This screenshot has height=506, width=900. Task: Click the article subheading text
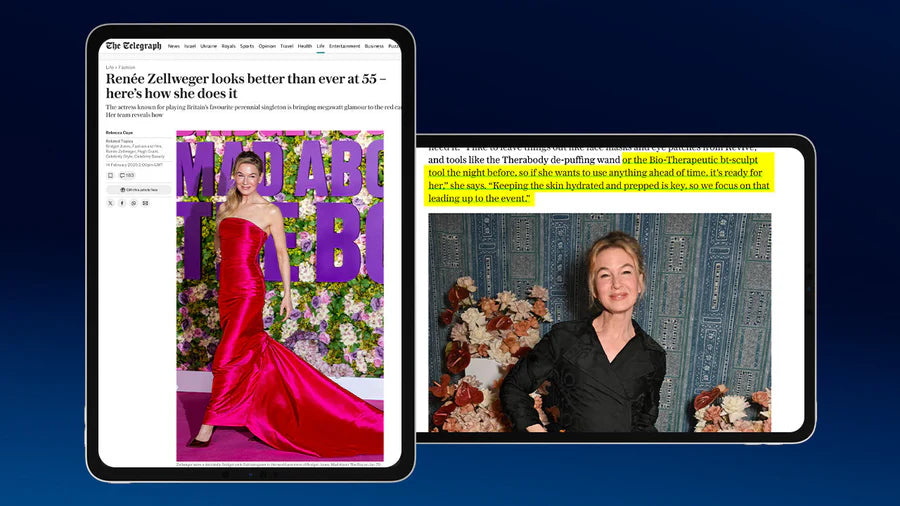click(253, 111)
